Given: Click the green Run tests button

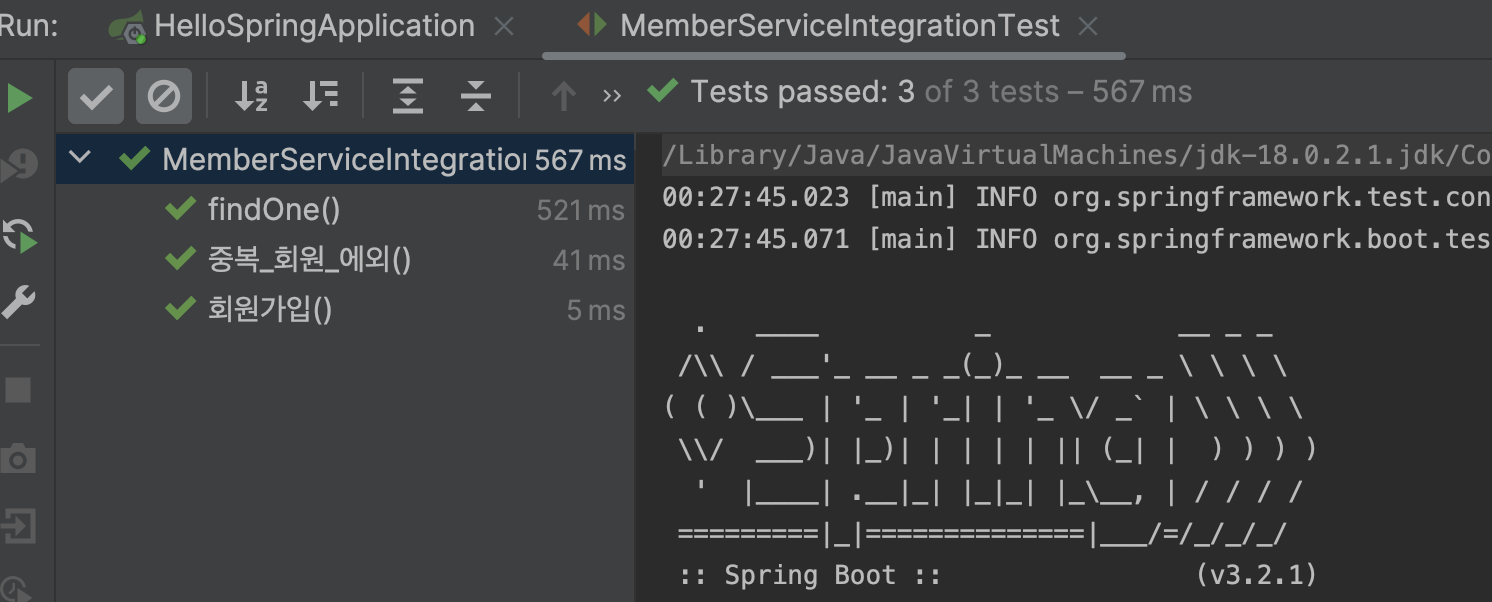Looking at the screenshot, I should click(19, 98).
